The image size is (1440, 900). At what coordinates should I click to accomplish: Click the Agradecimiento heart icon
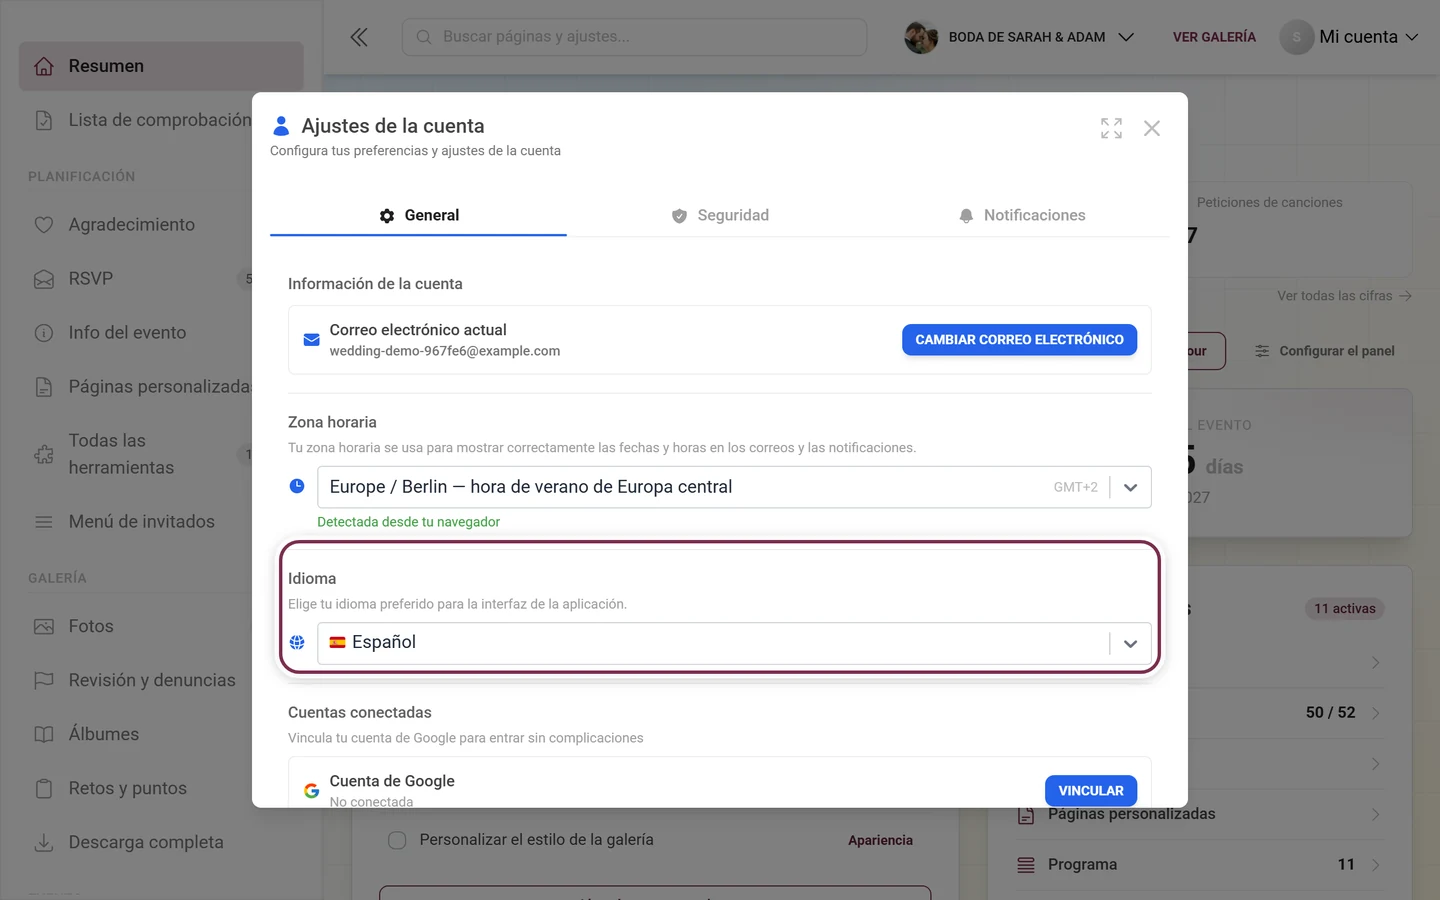tap(44, 225)
